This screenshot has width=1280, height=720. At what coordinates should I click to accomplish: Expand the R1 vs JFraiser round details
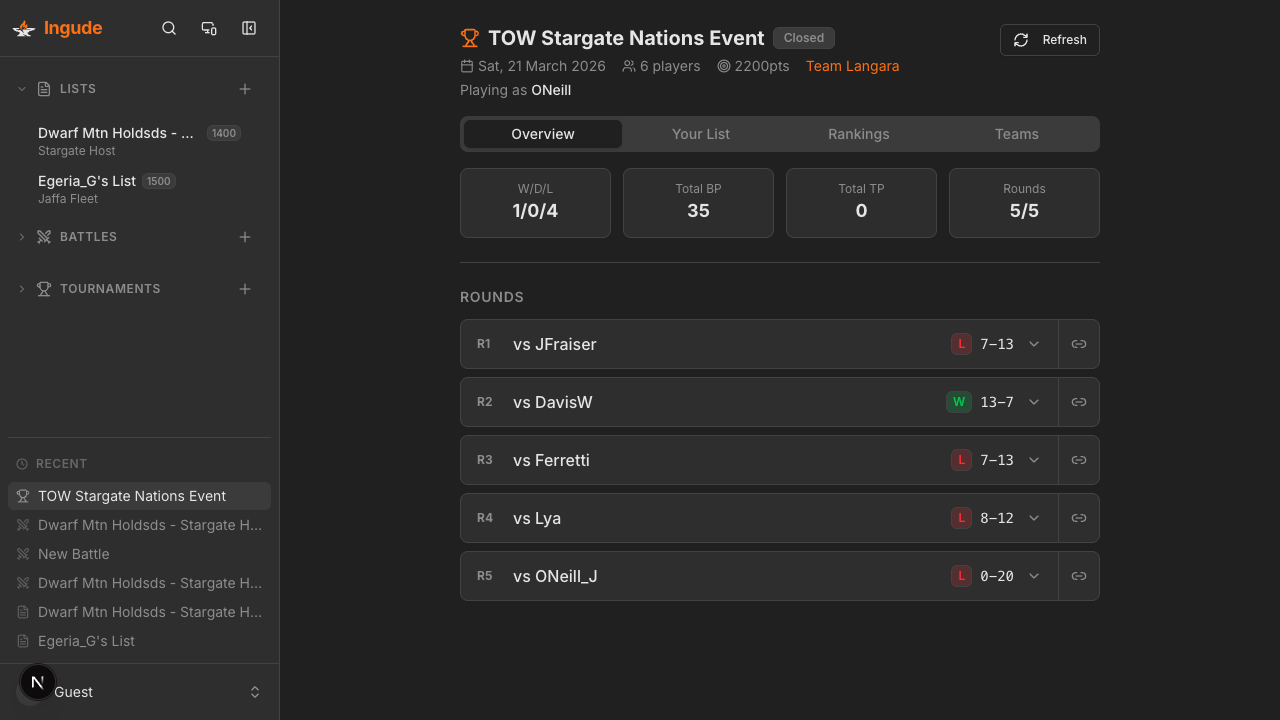(1034, 343)
